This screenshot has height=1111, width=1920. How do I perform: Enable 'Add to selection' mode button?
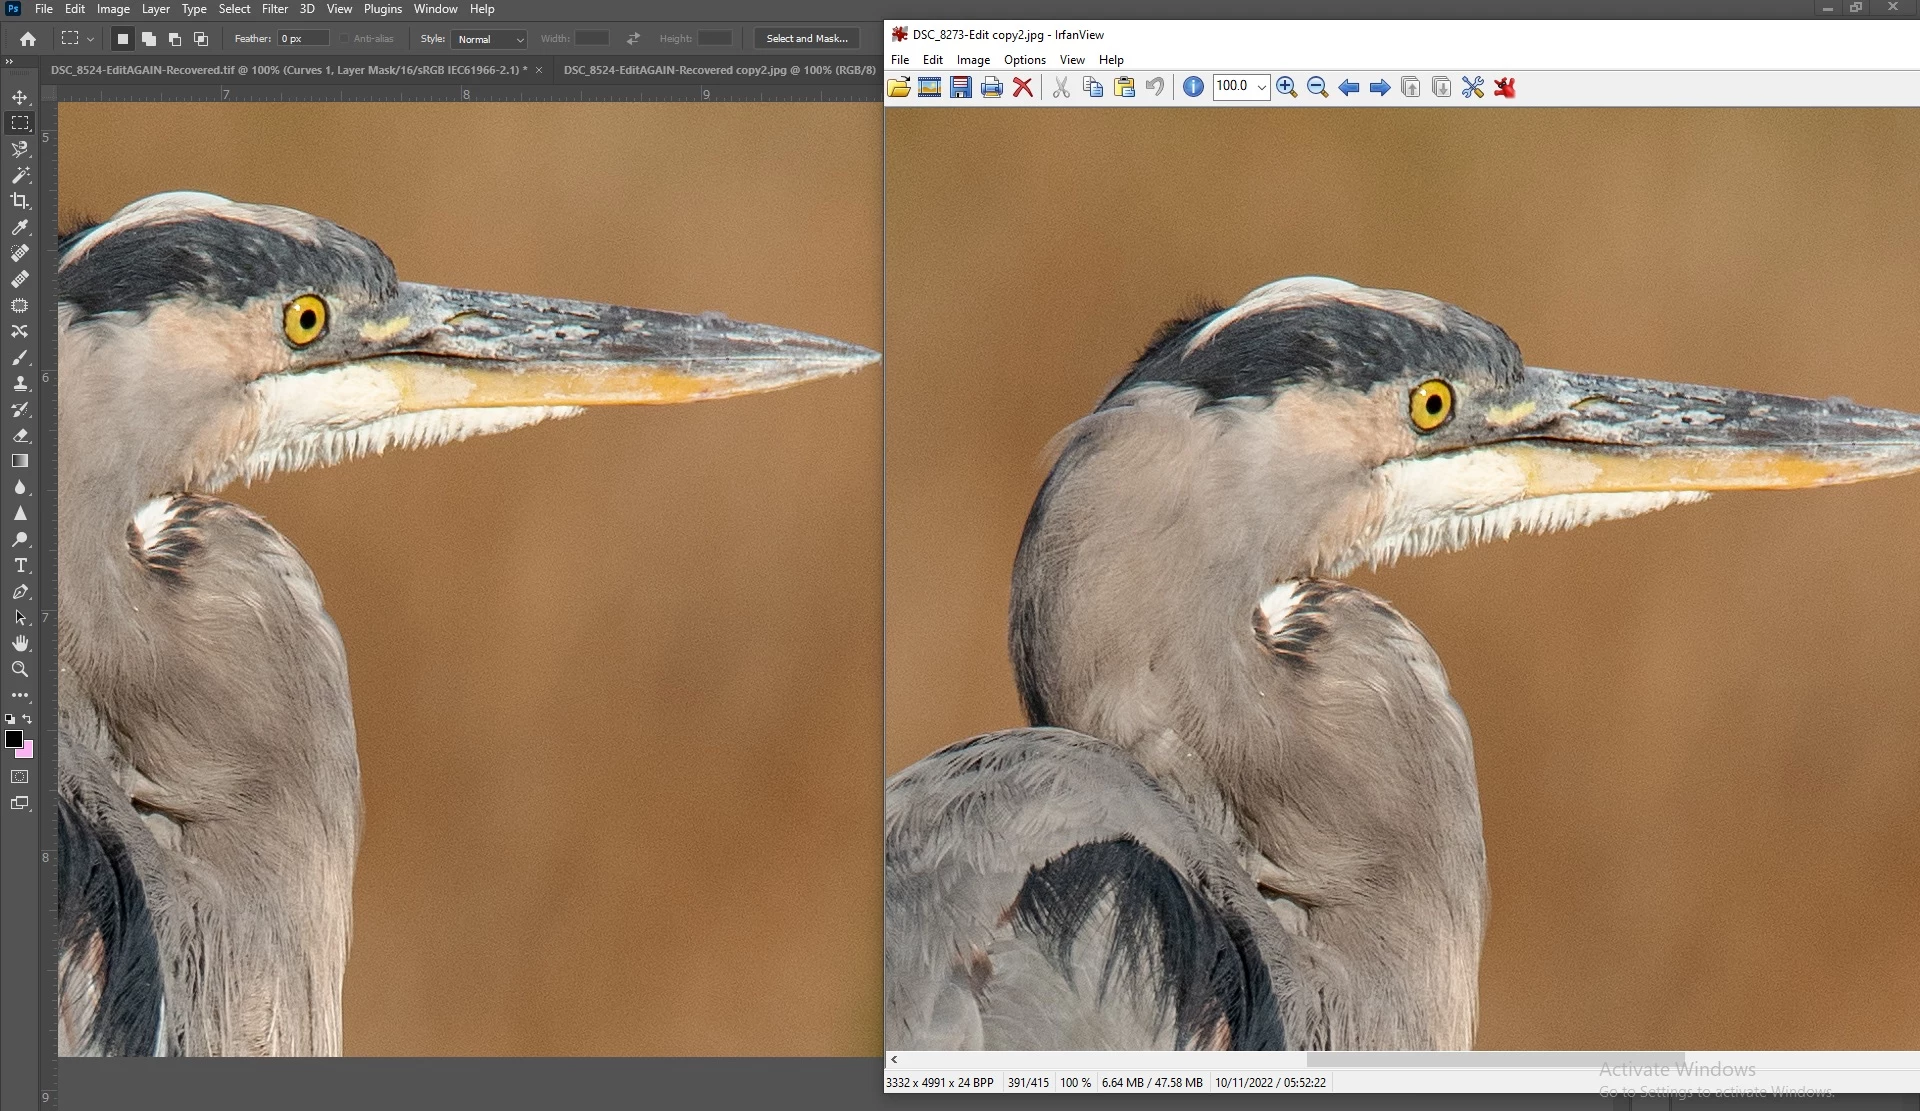(x=148, y=39)
